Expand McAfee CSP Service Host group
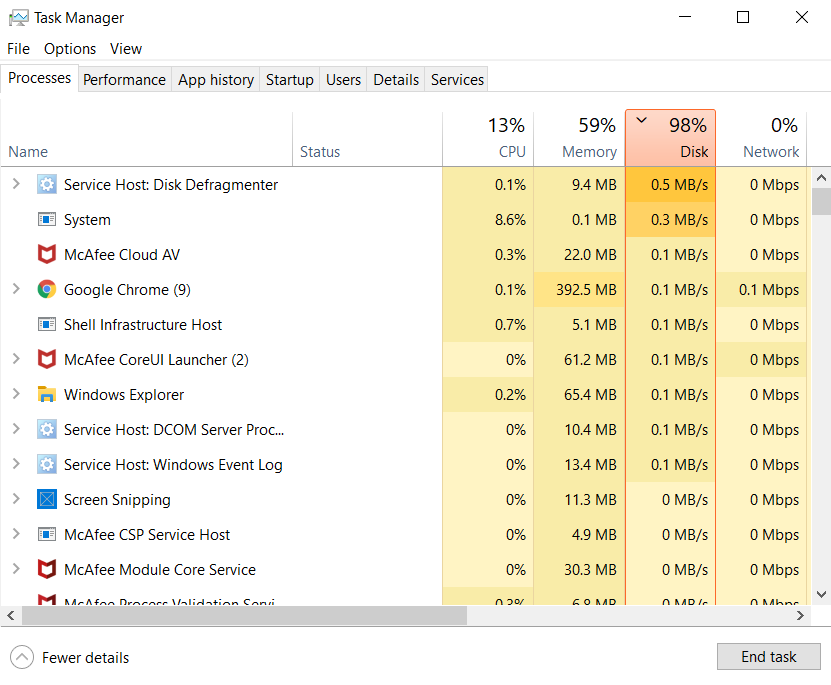This screenshot has height=685, width=831. 16,533
